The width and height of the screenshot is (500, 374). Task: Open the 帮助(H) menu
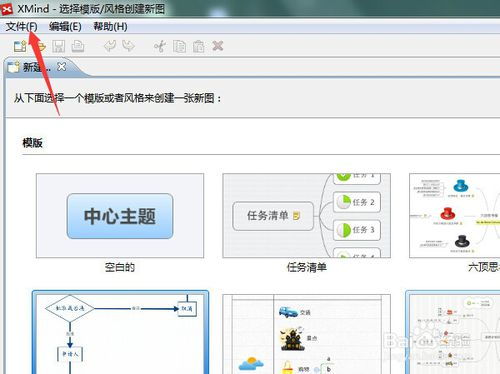pos(110,26)
